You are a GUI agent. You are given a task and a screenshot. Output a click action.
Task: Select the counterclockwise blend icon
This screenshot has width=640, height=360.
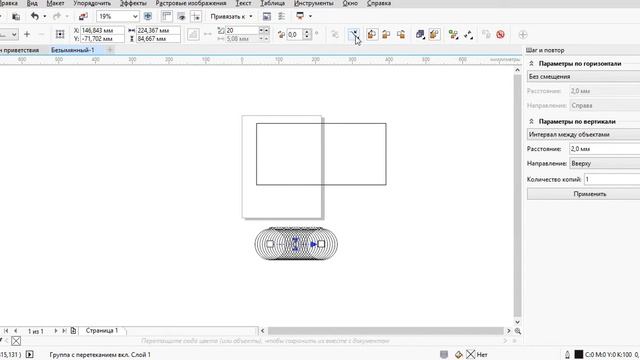401,35
